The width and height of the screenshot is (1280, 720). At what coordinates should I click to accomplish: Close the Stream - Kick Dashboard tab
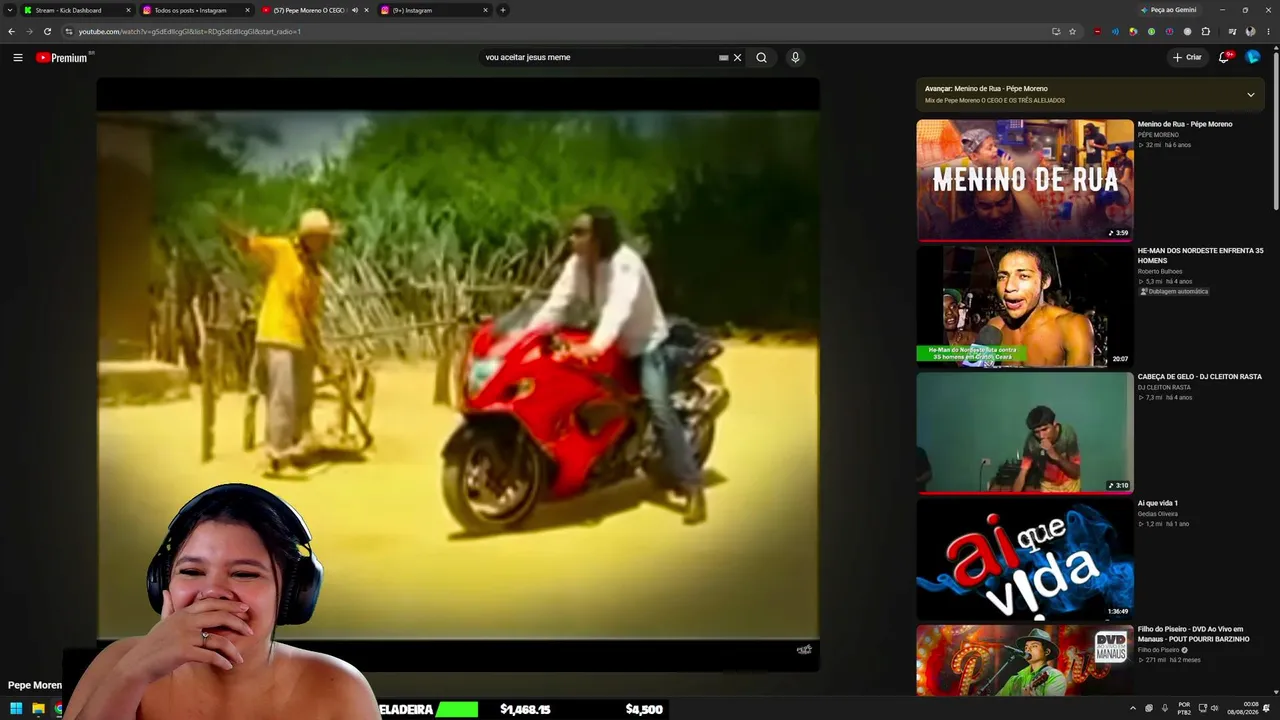click(128, 10)
